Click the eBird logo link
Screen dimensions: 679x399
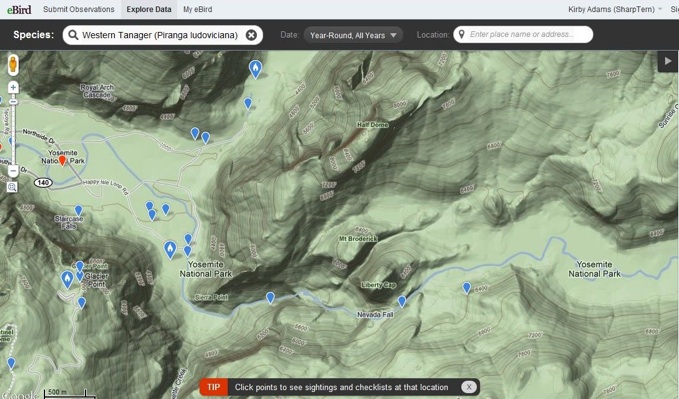[19, 10]
